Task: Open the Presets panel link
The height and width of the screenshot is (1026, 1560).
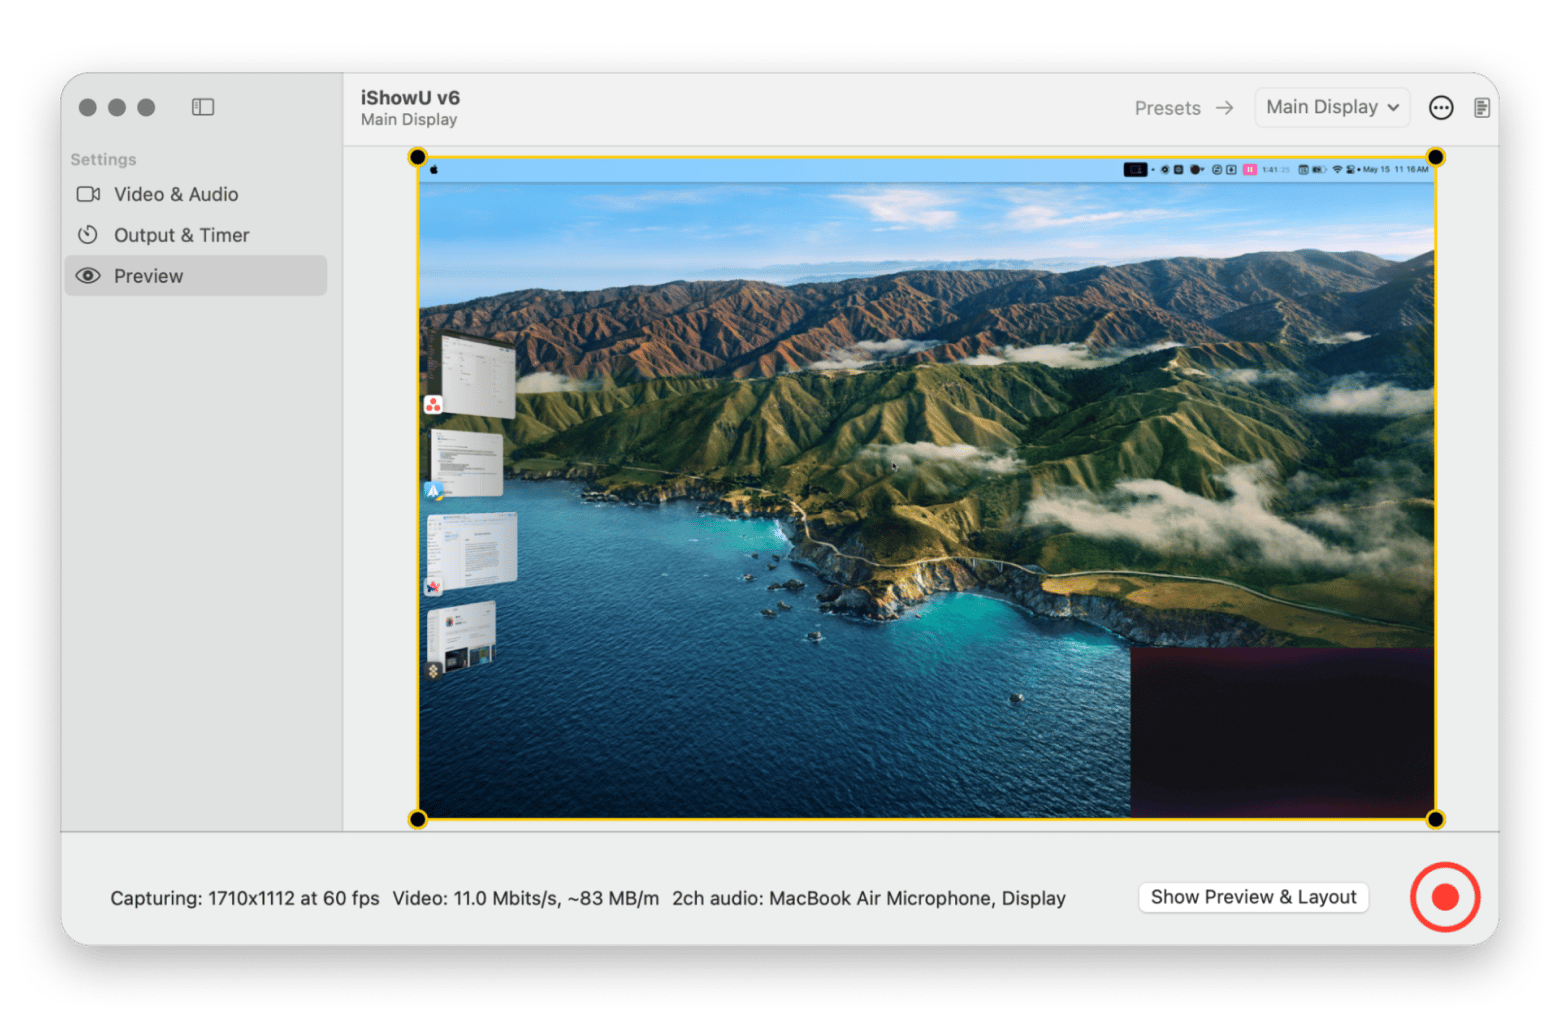Action: [1168, 108]
